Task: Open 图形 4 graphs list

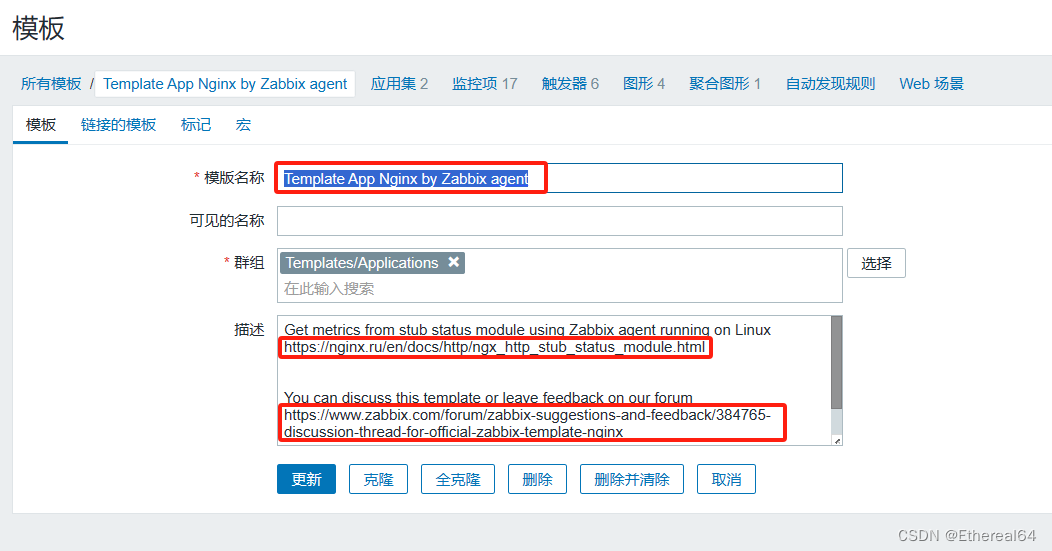Action: (x=643, y=84)
